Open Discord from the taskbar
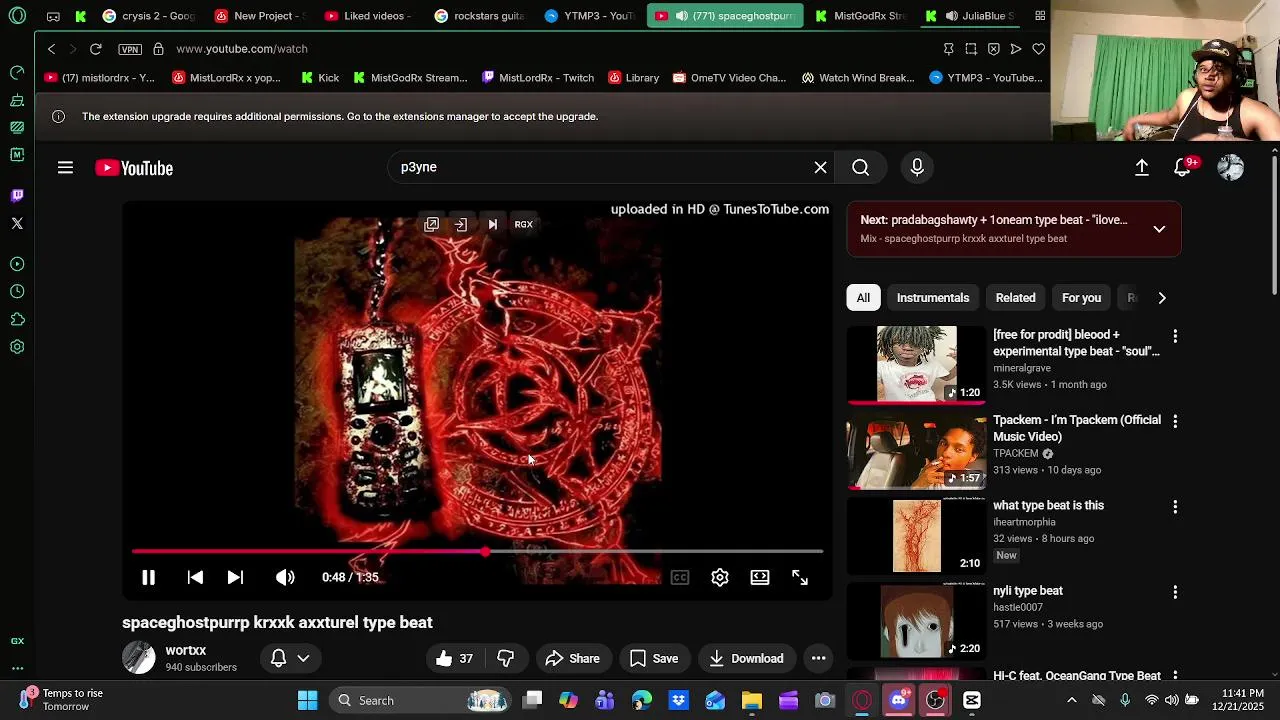 898,700
